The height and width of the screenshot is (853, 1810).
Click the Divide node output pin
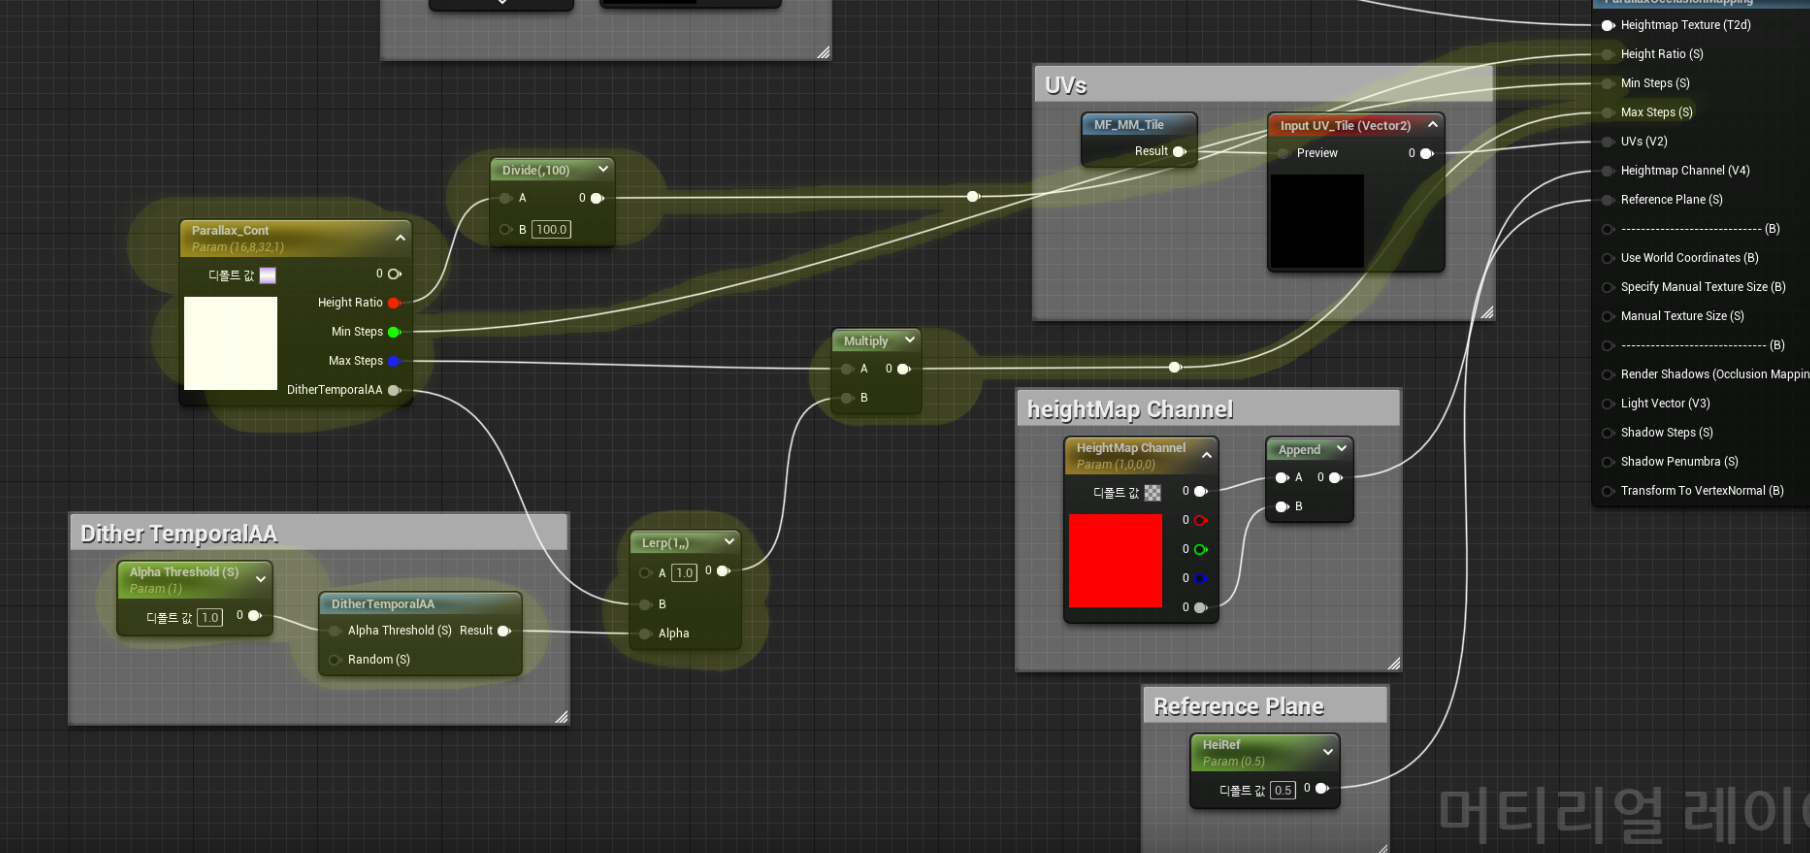coord(597,198)
